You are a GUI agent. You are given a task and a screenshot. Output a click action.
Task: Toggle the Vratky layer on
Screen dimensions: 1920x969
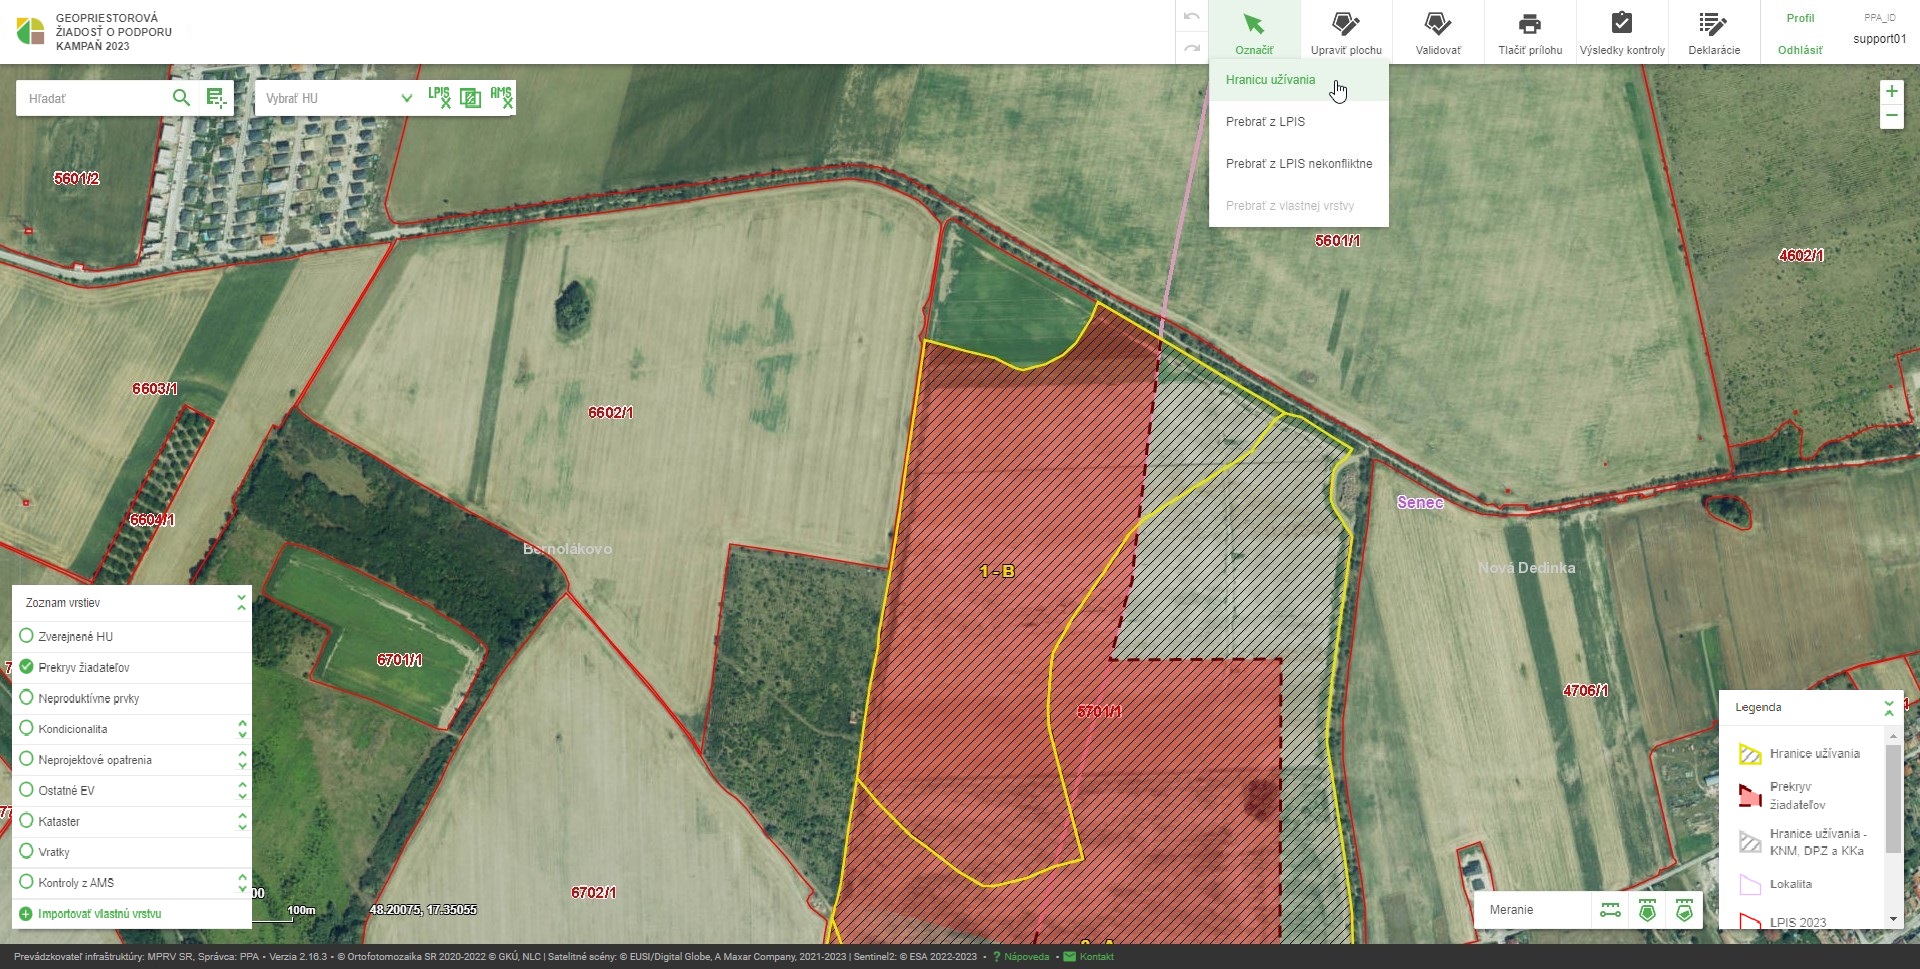(x=27, y=852)
